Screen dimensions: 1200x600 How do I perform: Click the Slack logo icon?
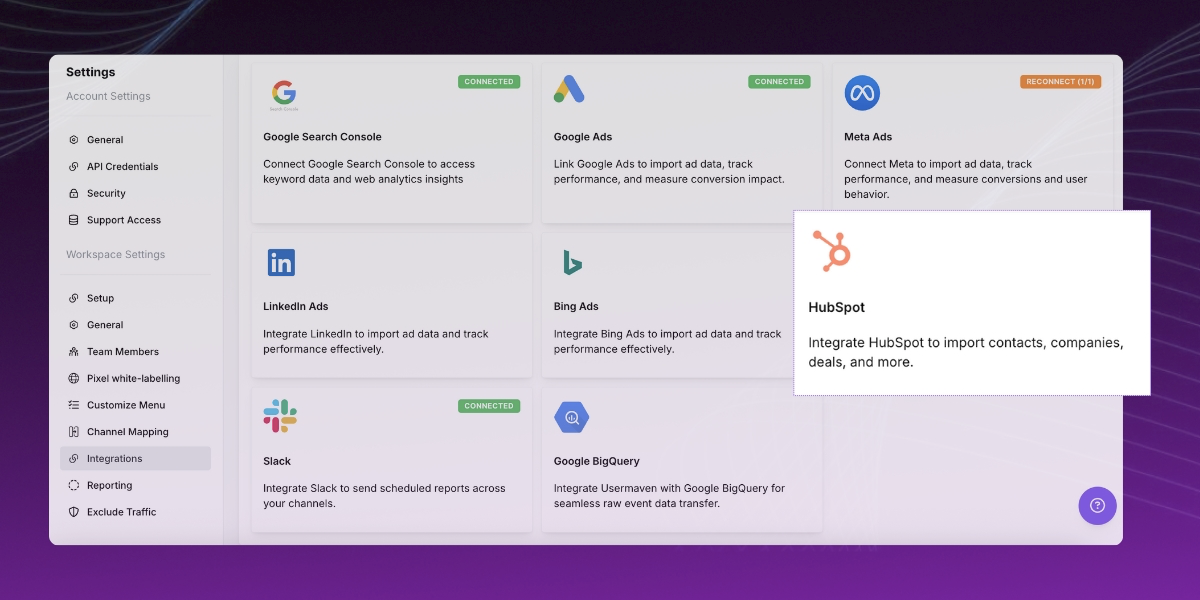pos(280,416)
